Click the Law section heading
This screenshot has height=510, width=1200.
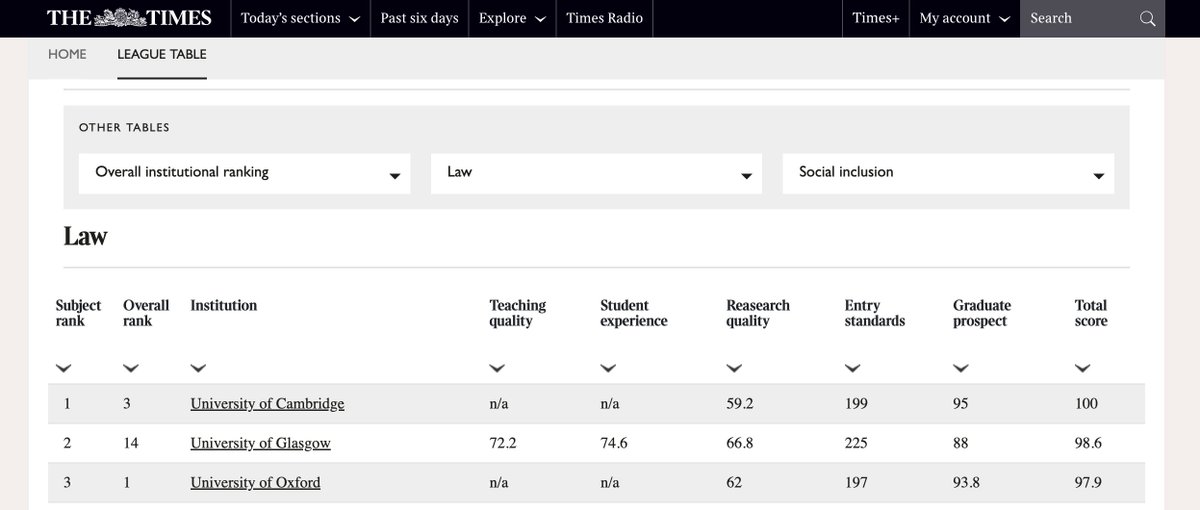(86, 237)
